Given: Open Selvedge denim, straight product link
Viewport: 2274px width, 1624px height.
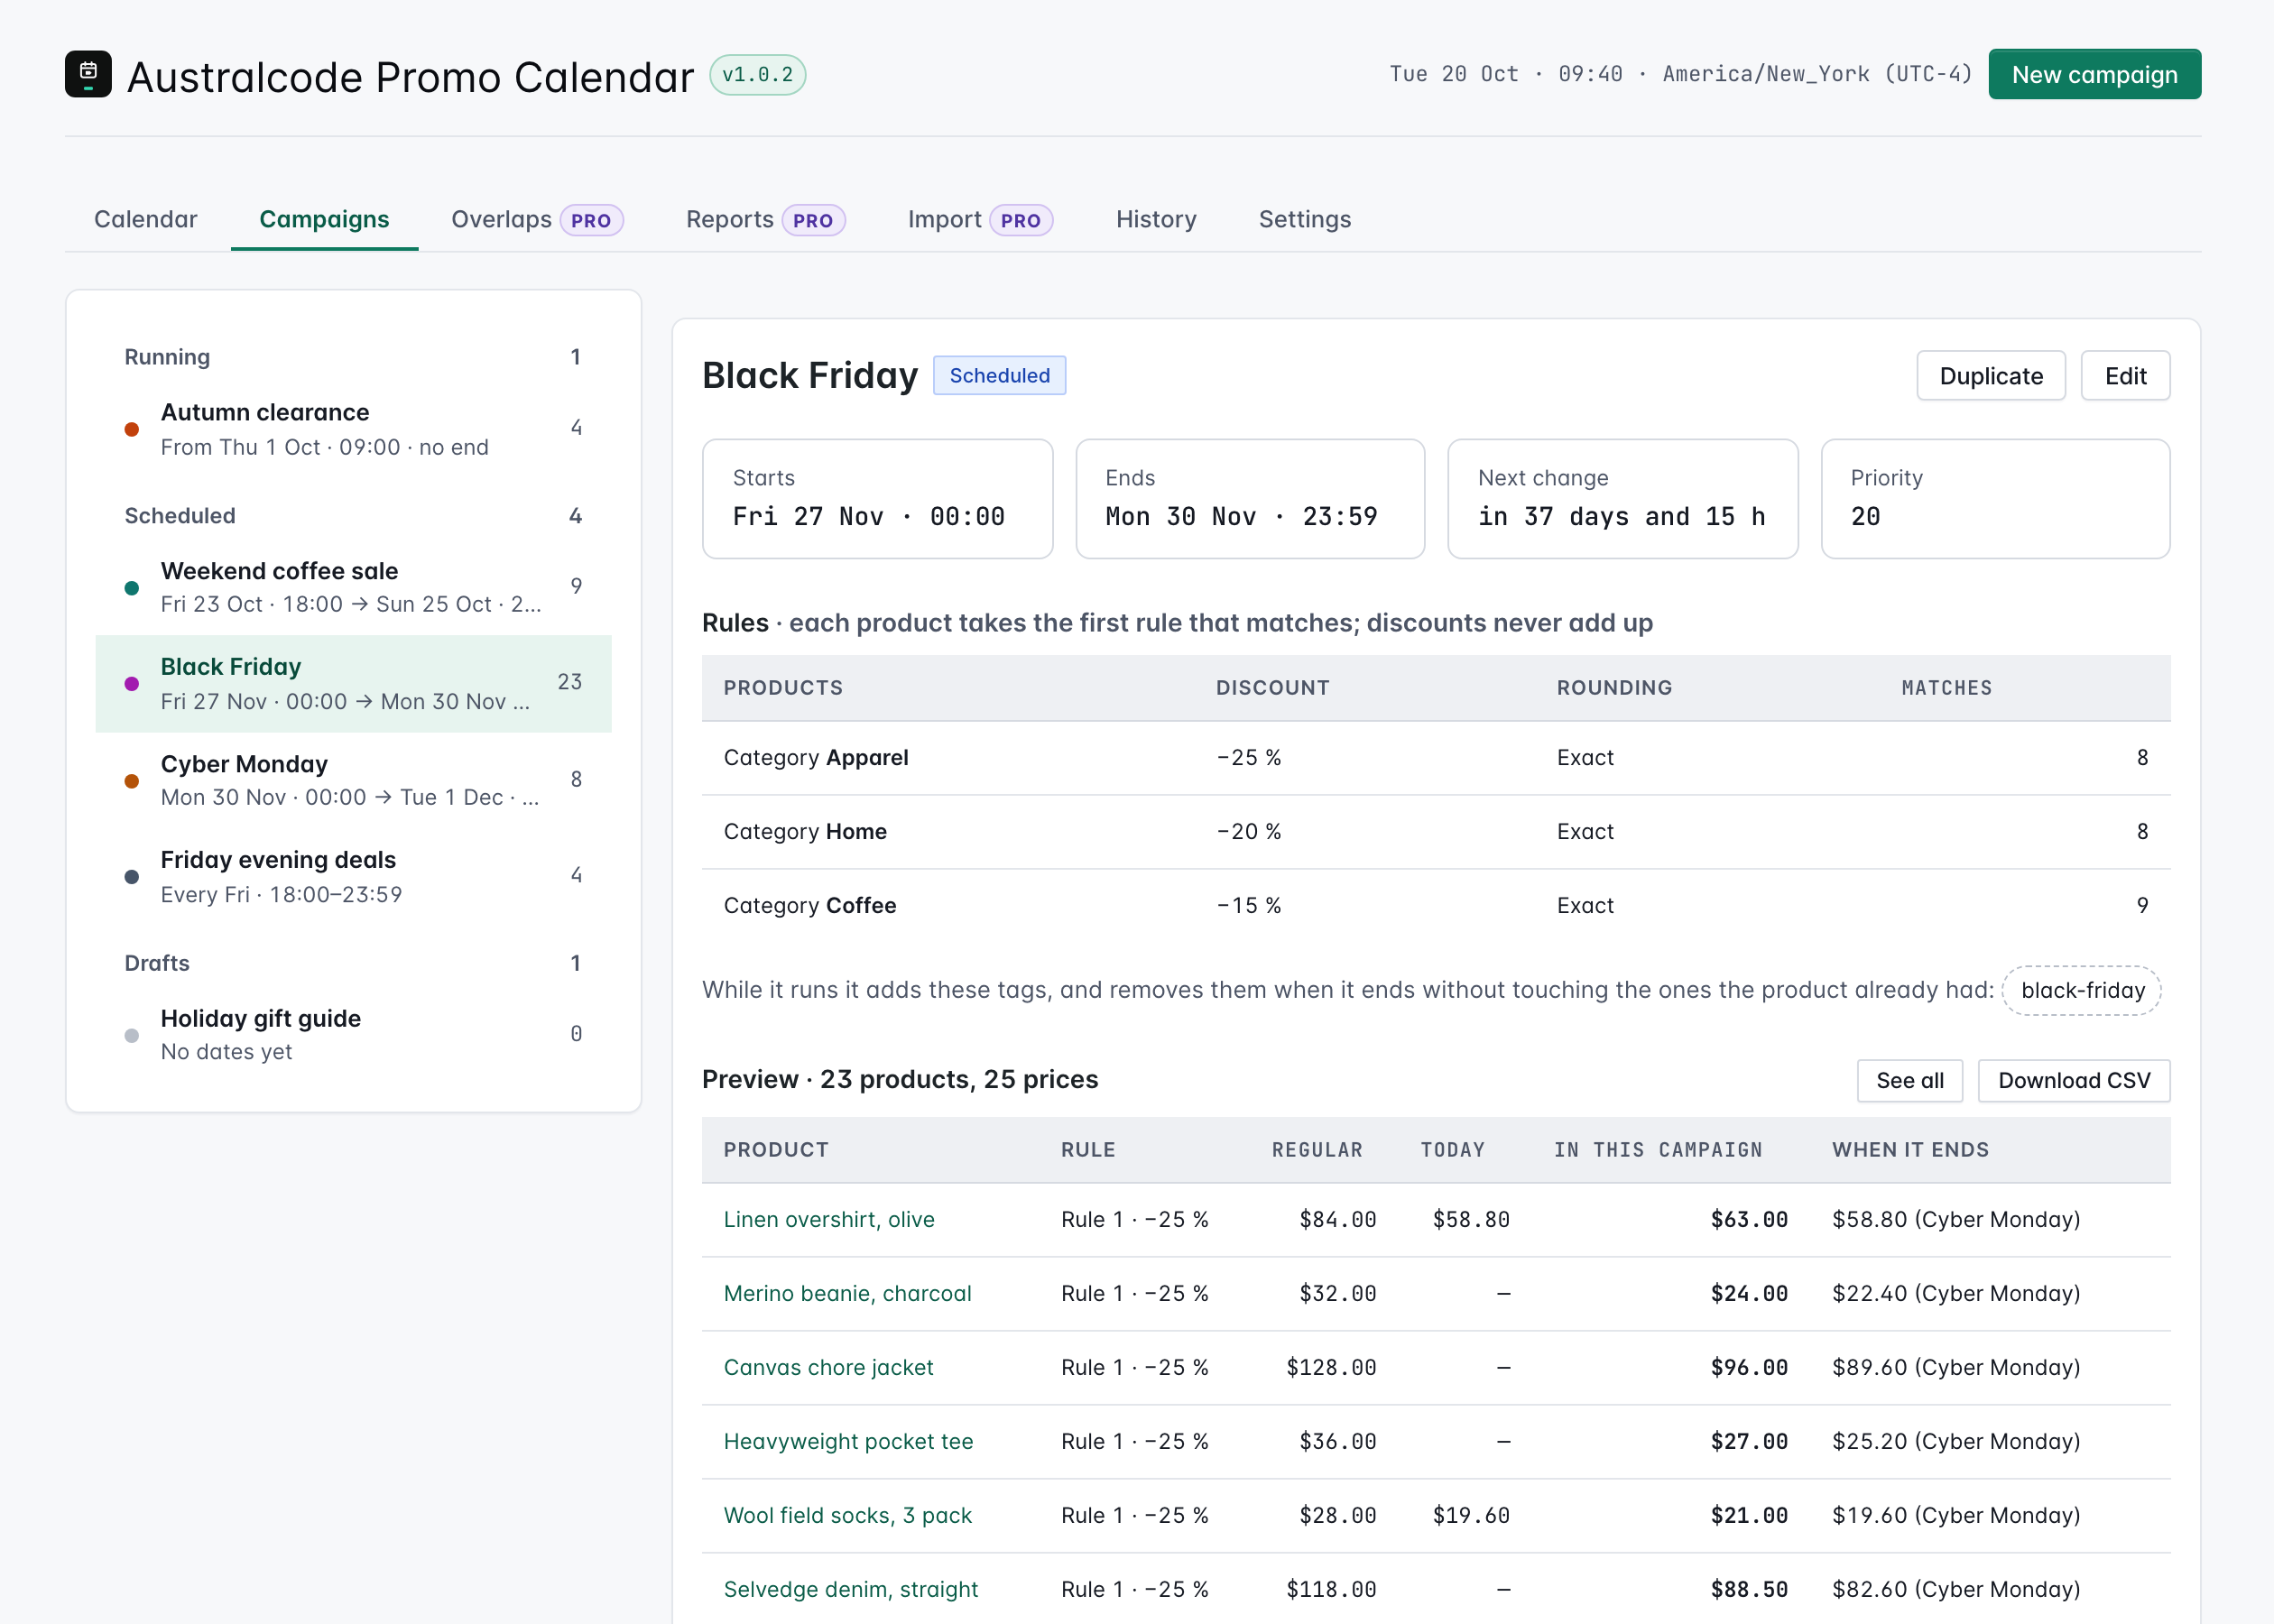Looking at the screenshot, I should (x=850, y=1589).
